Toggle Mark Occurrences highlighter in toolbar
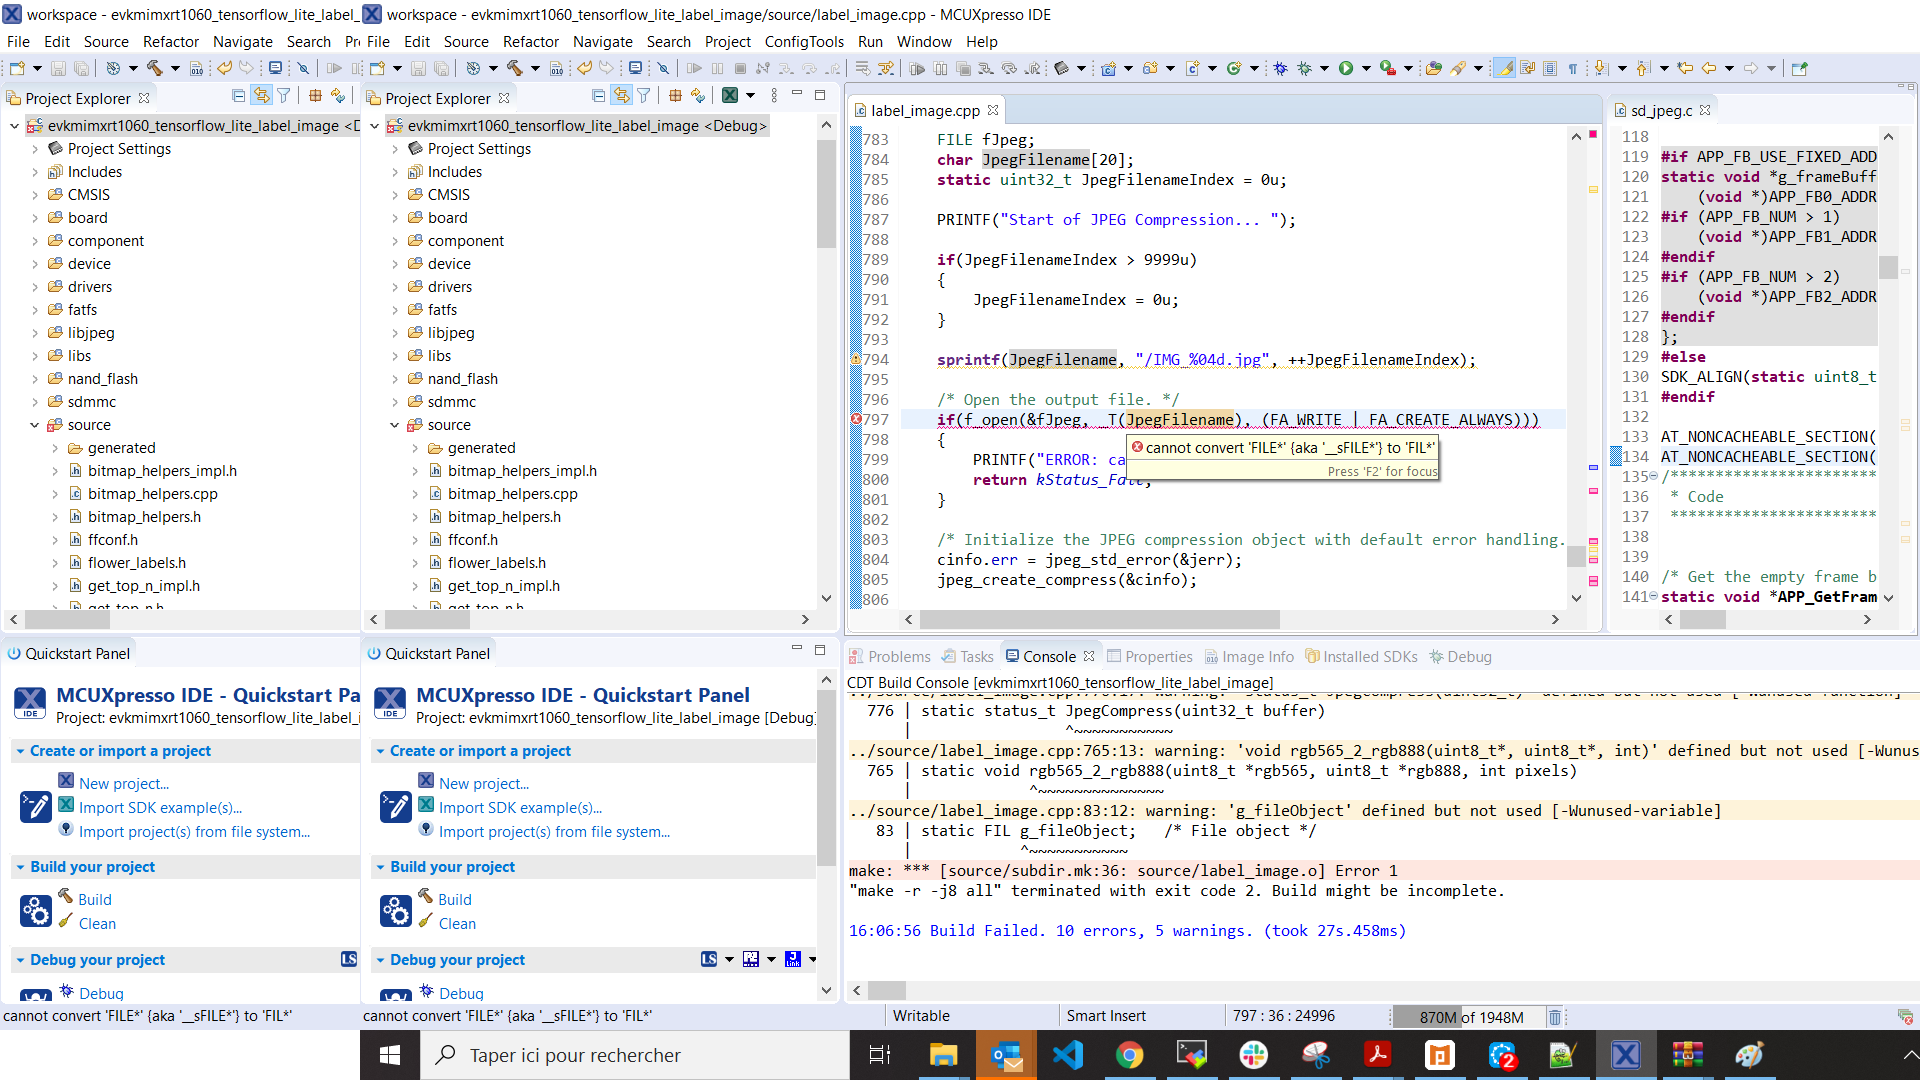The width and height of the screenshot is (1920, 1080). pyautogui.click(x=1503, y=68)
